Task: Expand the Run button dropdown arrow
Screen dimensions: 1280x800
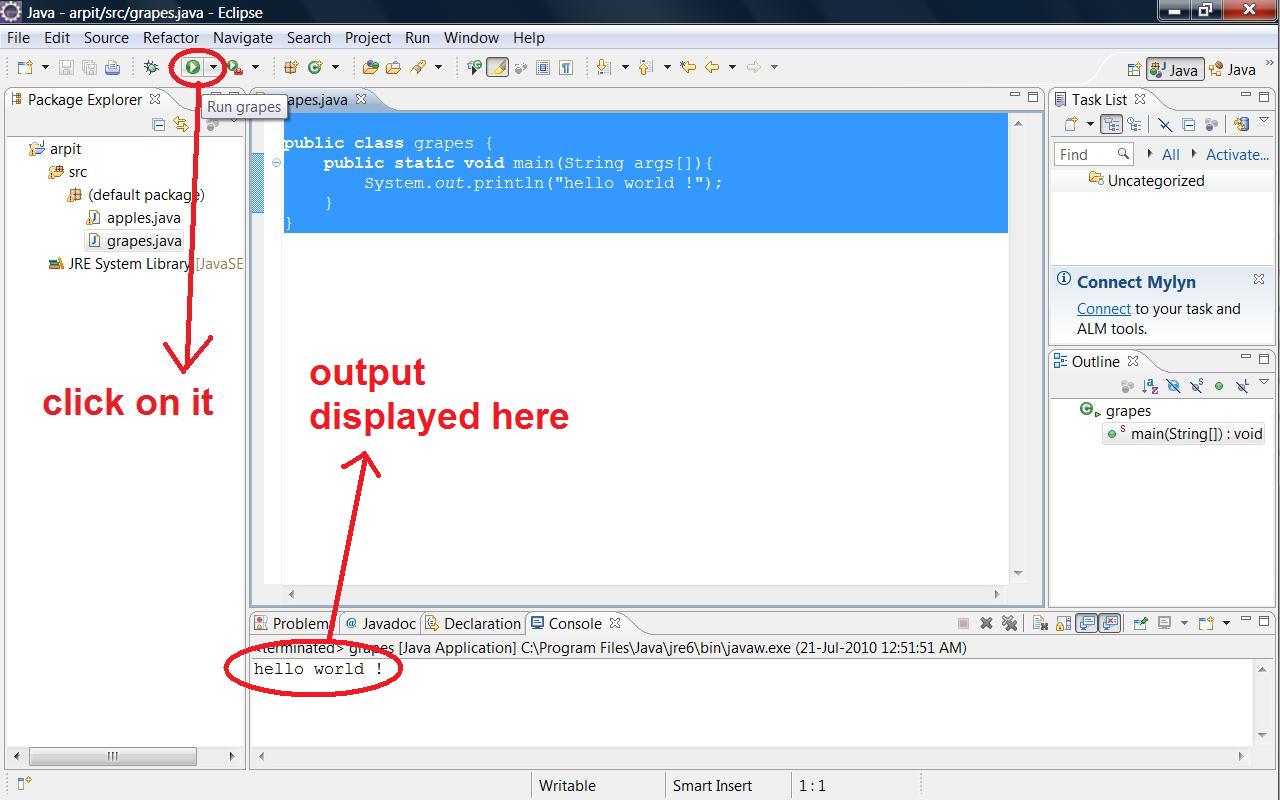Action: [x=213, y=67]
